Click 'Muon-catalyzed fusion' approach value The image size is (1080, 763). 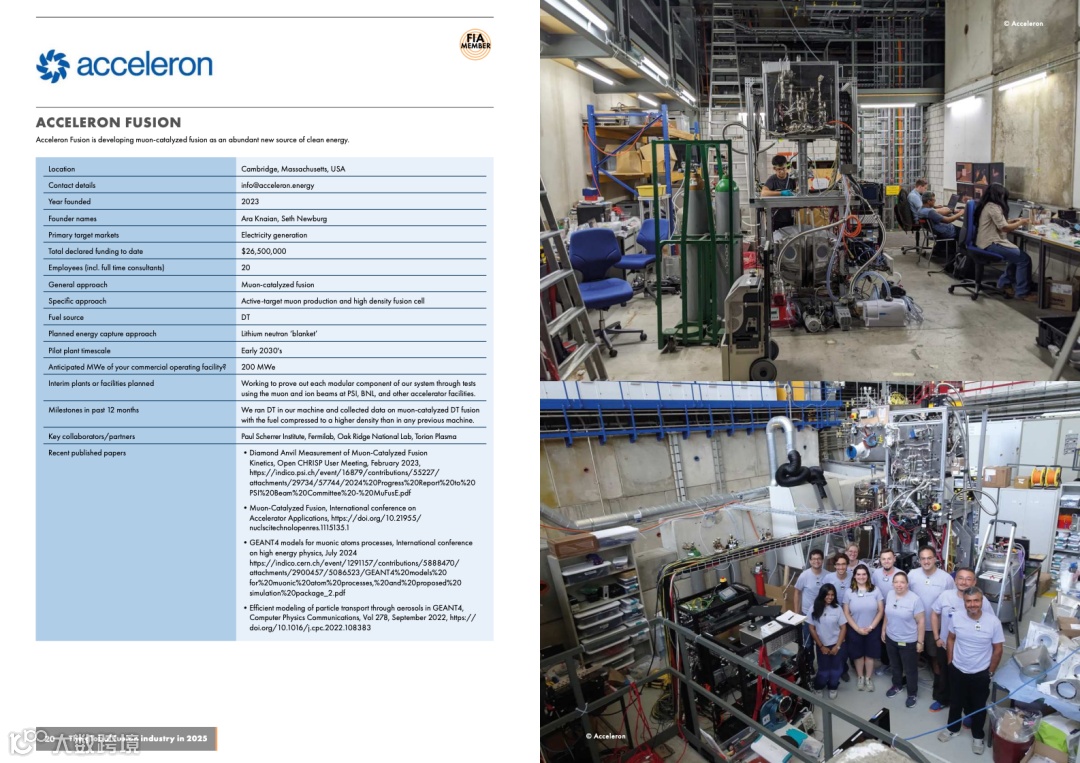(x=278, y=284)
